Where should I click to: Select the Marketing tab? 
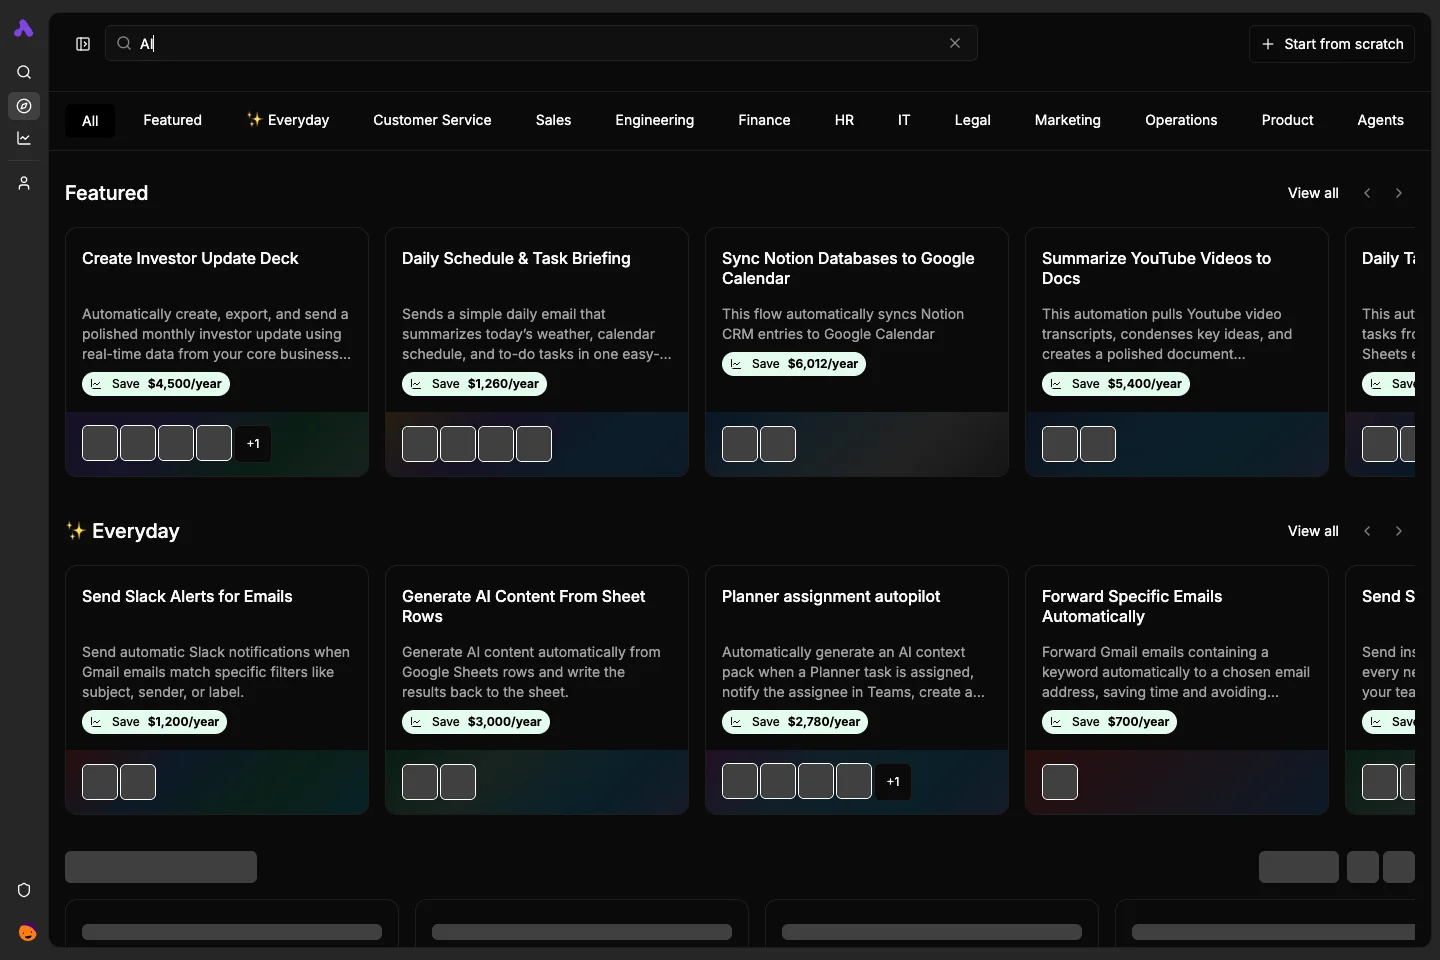pos(1067,120)
